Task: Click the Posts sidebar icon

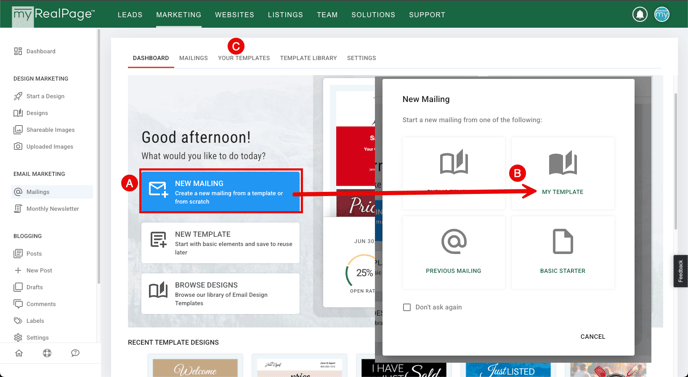Action: tap(18, 254)
